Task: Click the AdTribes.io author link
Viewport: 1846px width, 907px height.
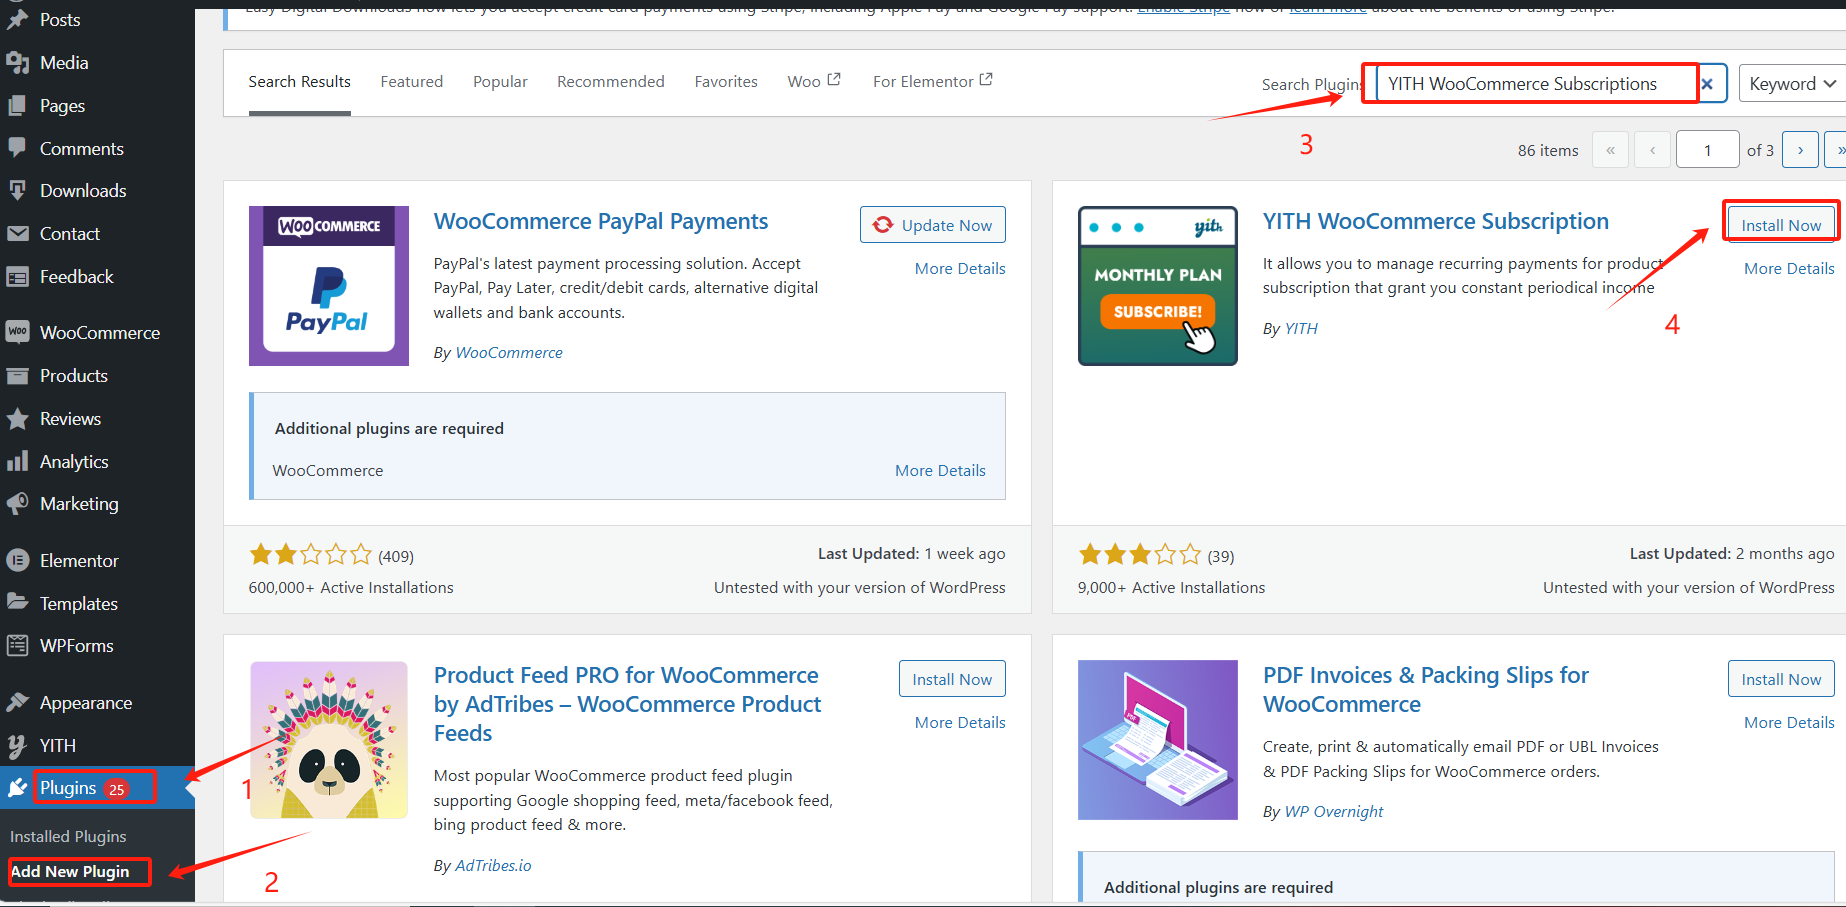Action: tap(493, 865)
